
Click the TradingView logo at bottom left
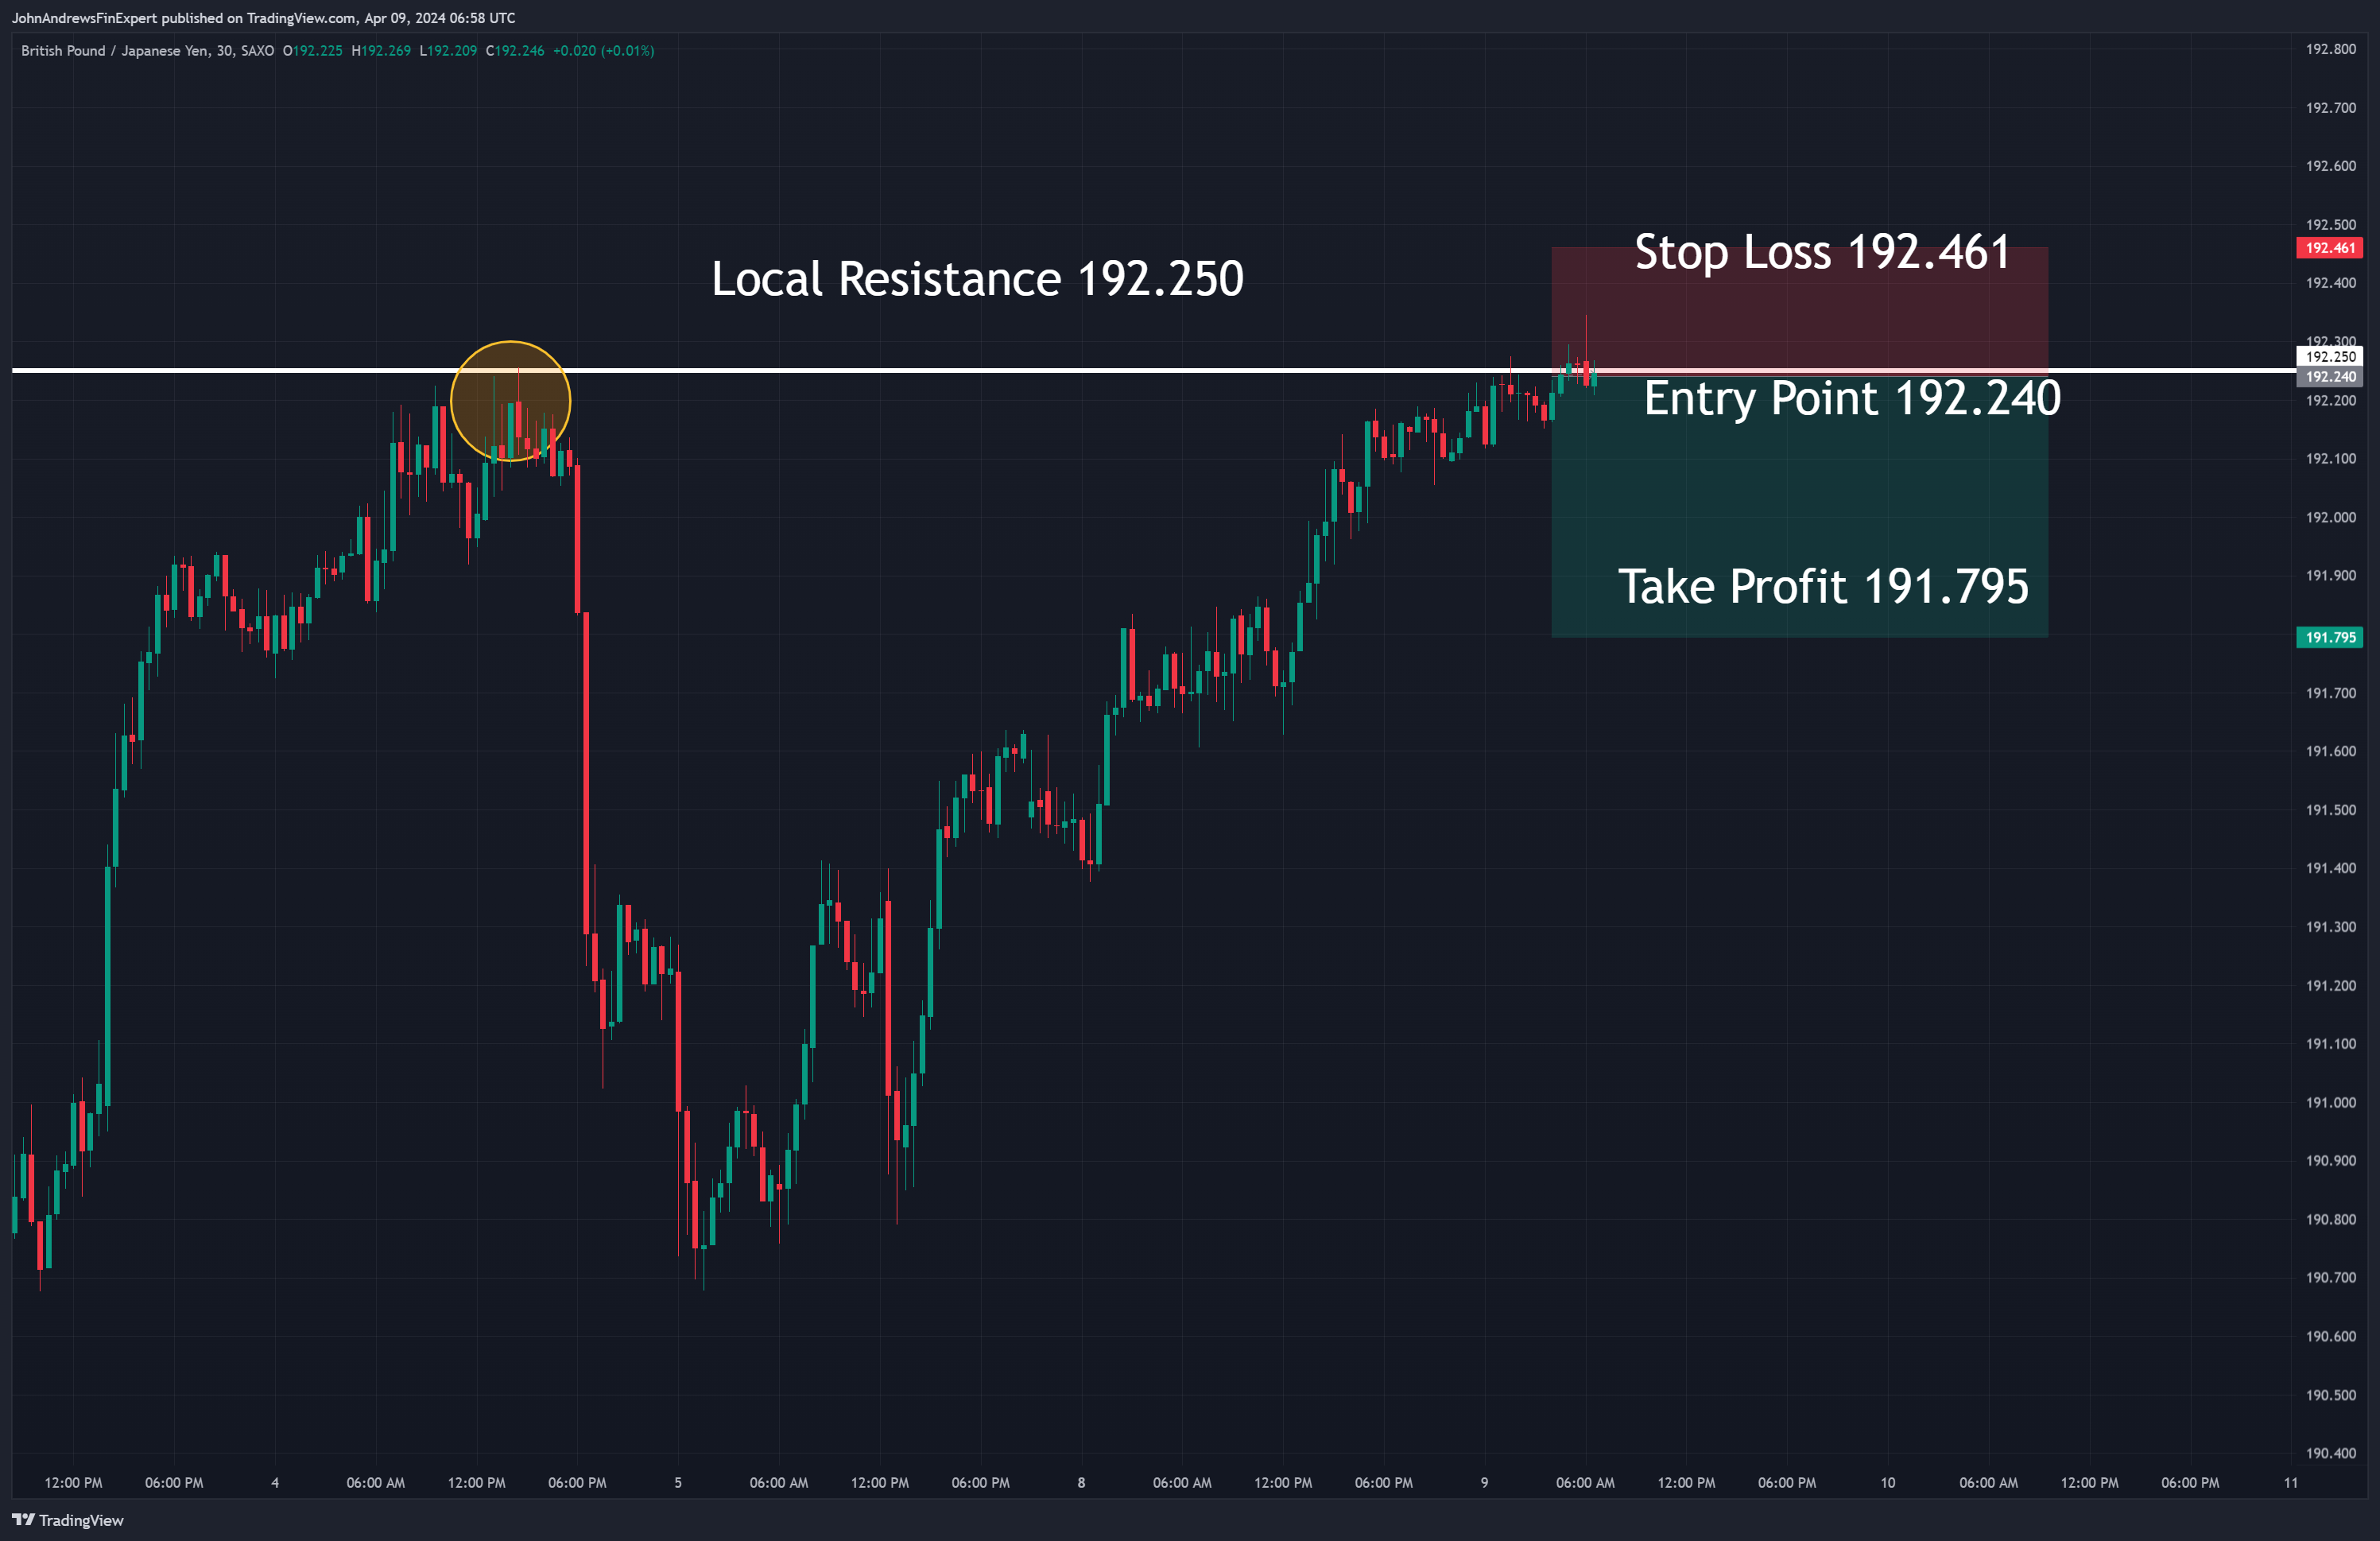point(68,1520)
